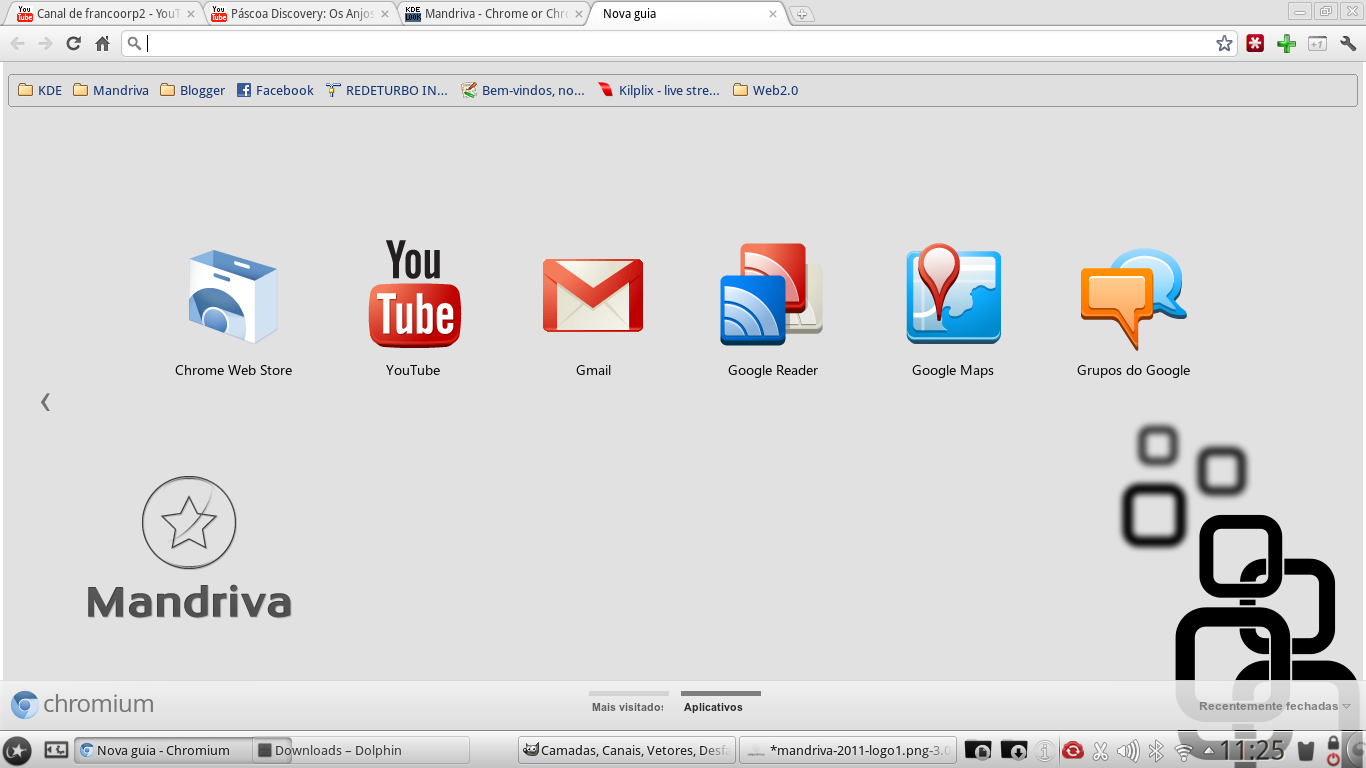1366x768 pixels.
Task: Launch Google Maps app
Action: pos(953,294)
